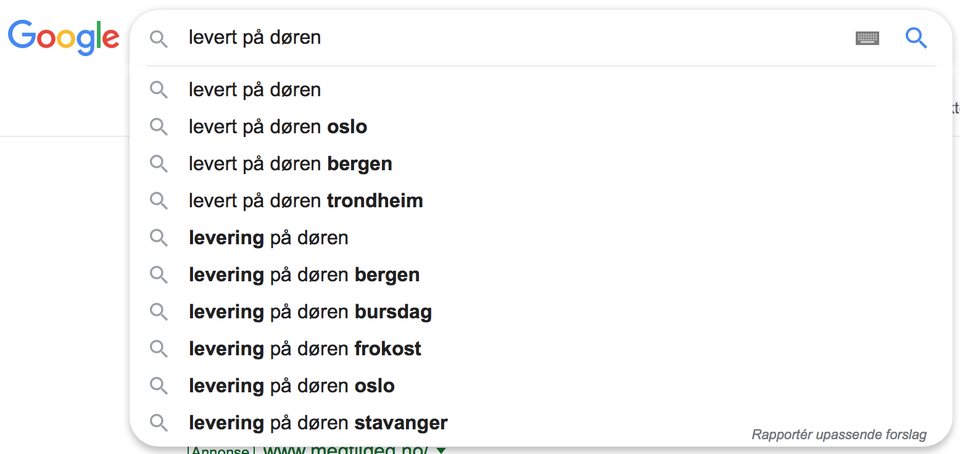Click magnifier icon beside 'levering på døren frokost'

click(x=159, y=349)
